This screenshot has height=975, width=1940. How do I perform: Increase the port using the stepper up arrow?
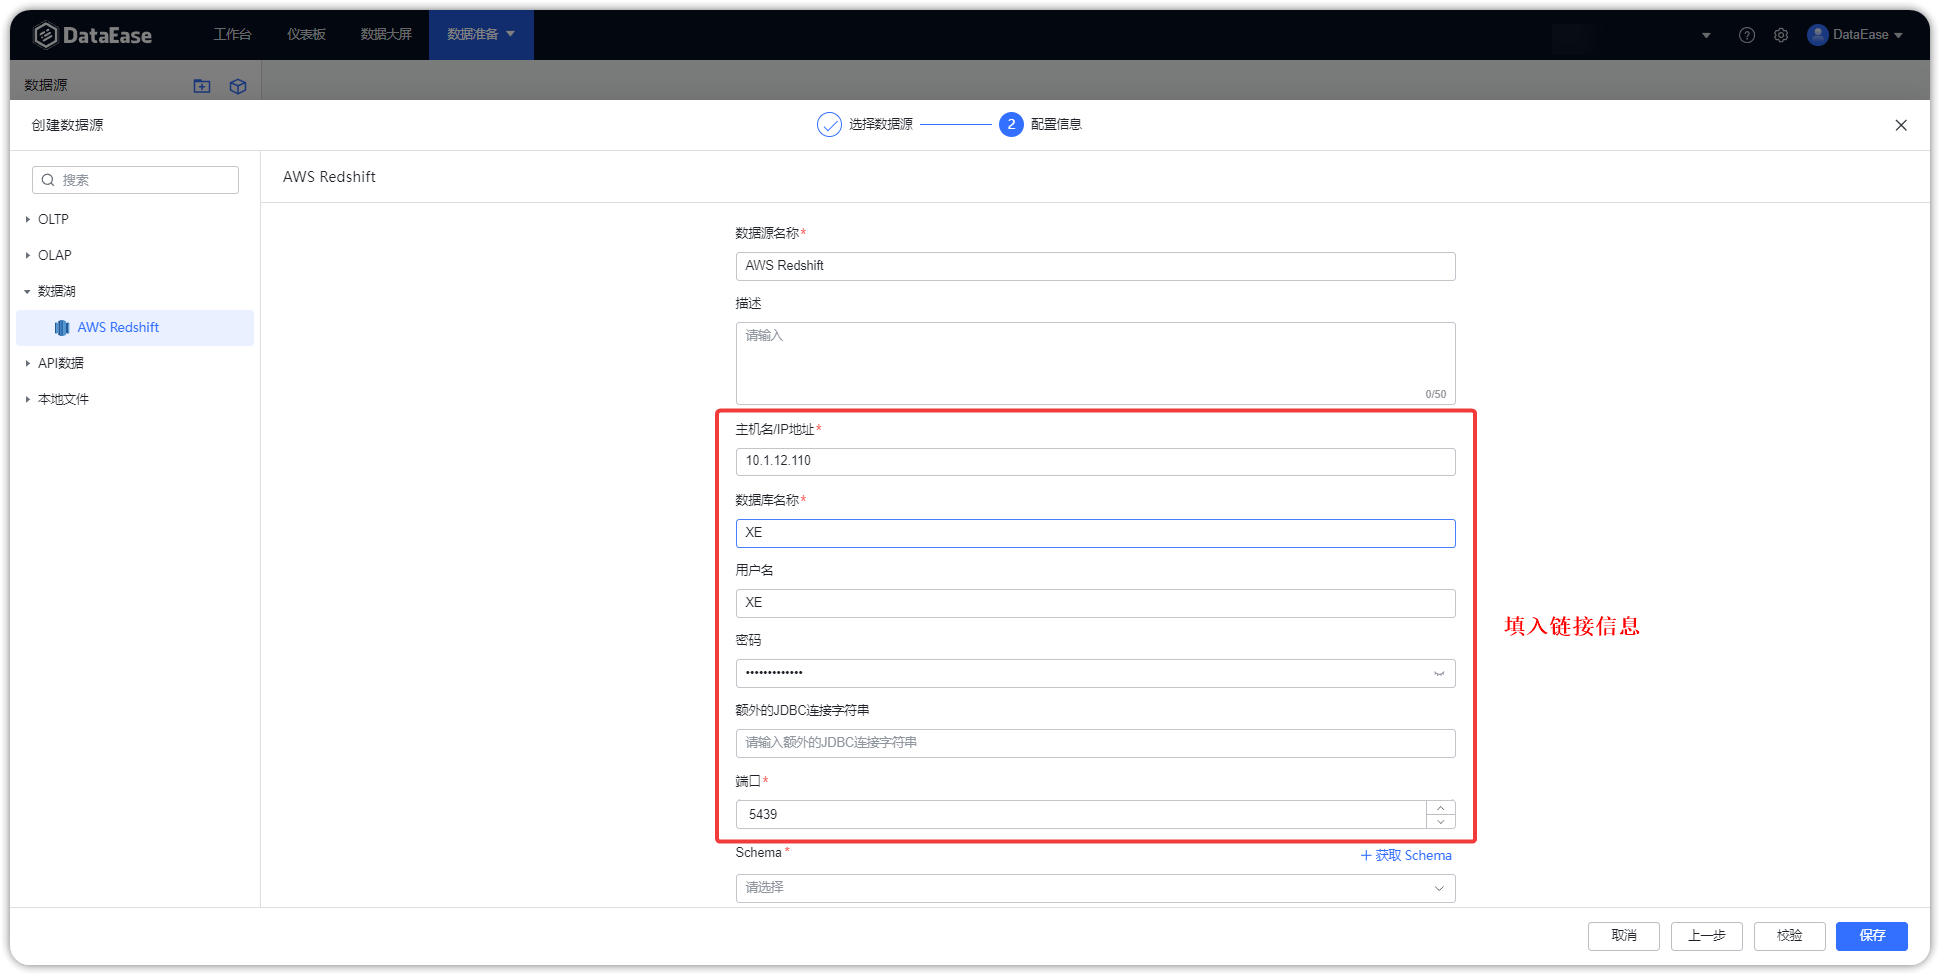1440,808
